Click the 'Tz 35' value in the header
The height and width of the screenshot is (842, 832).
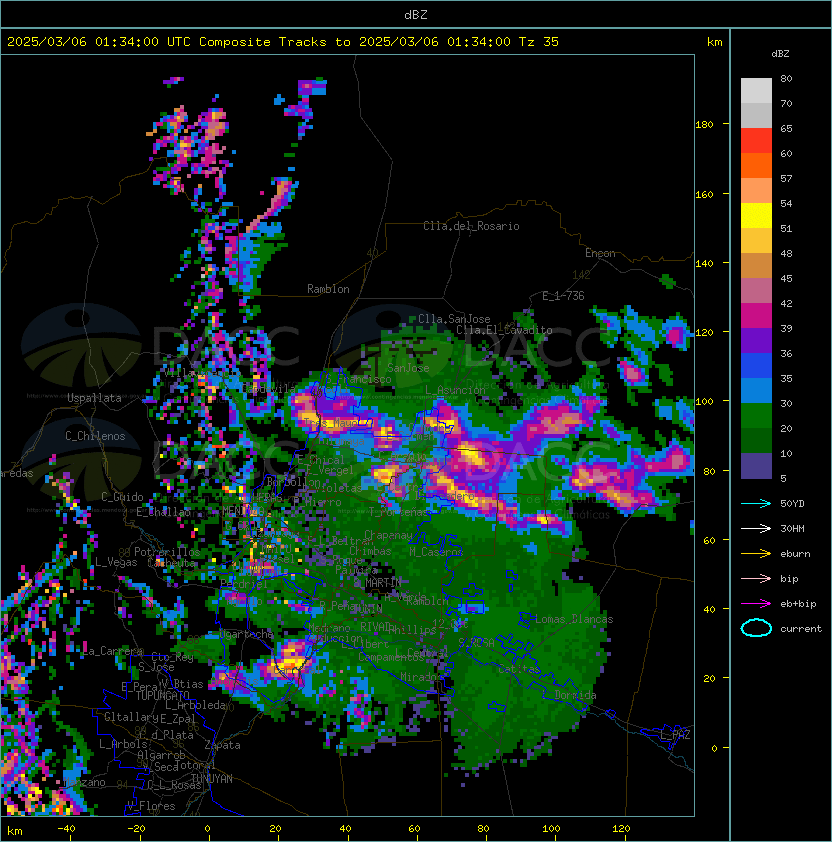[539, 42]
